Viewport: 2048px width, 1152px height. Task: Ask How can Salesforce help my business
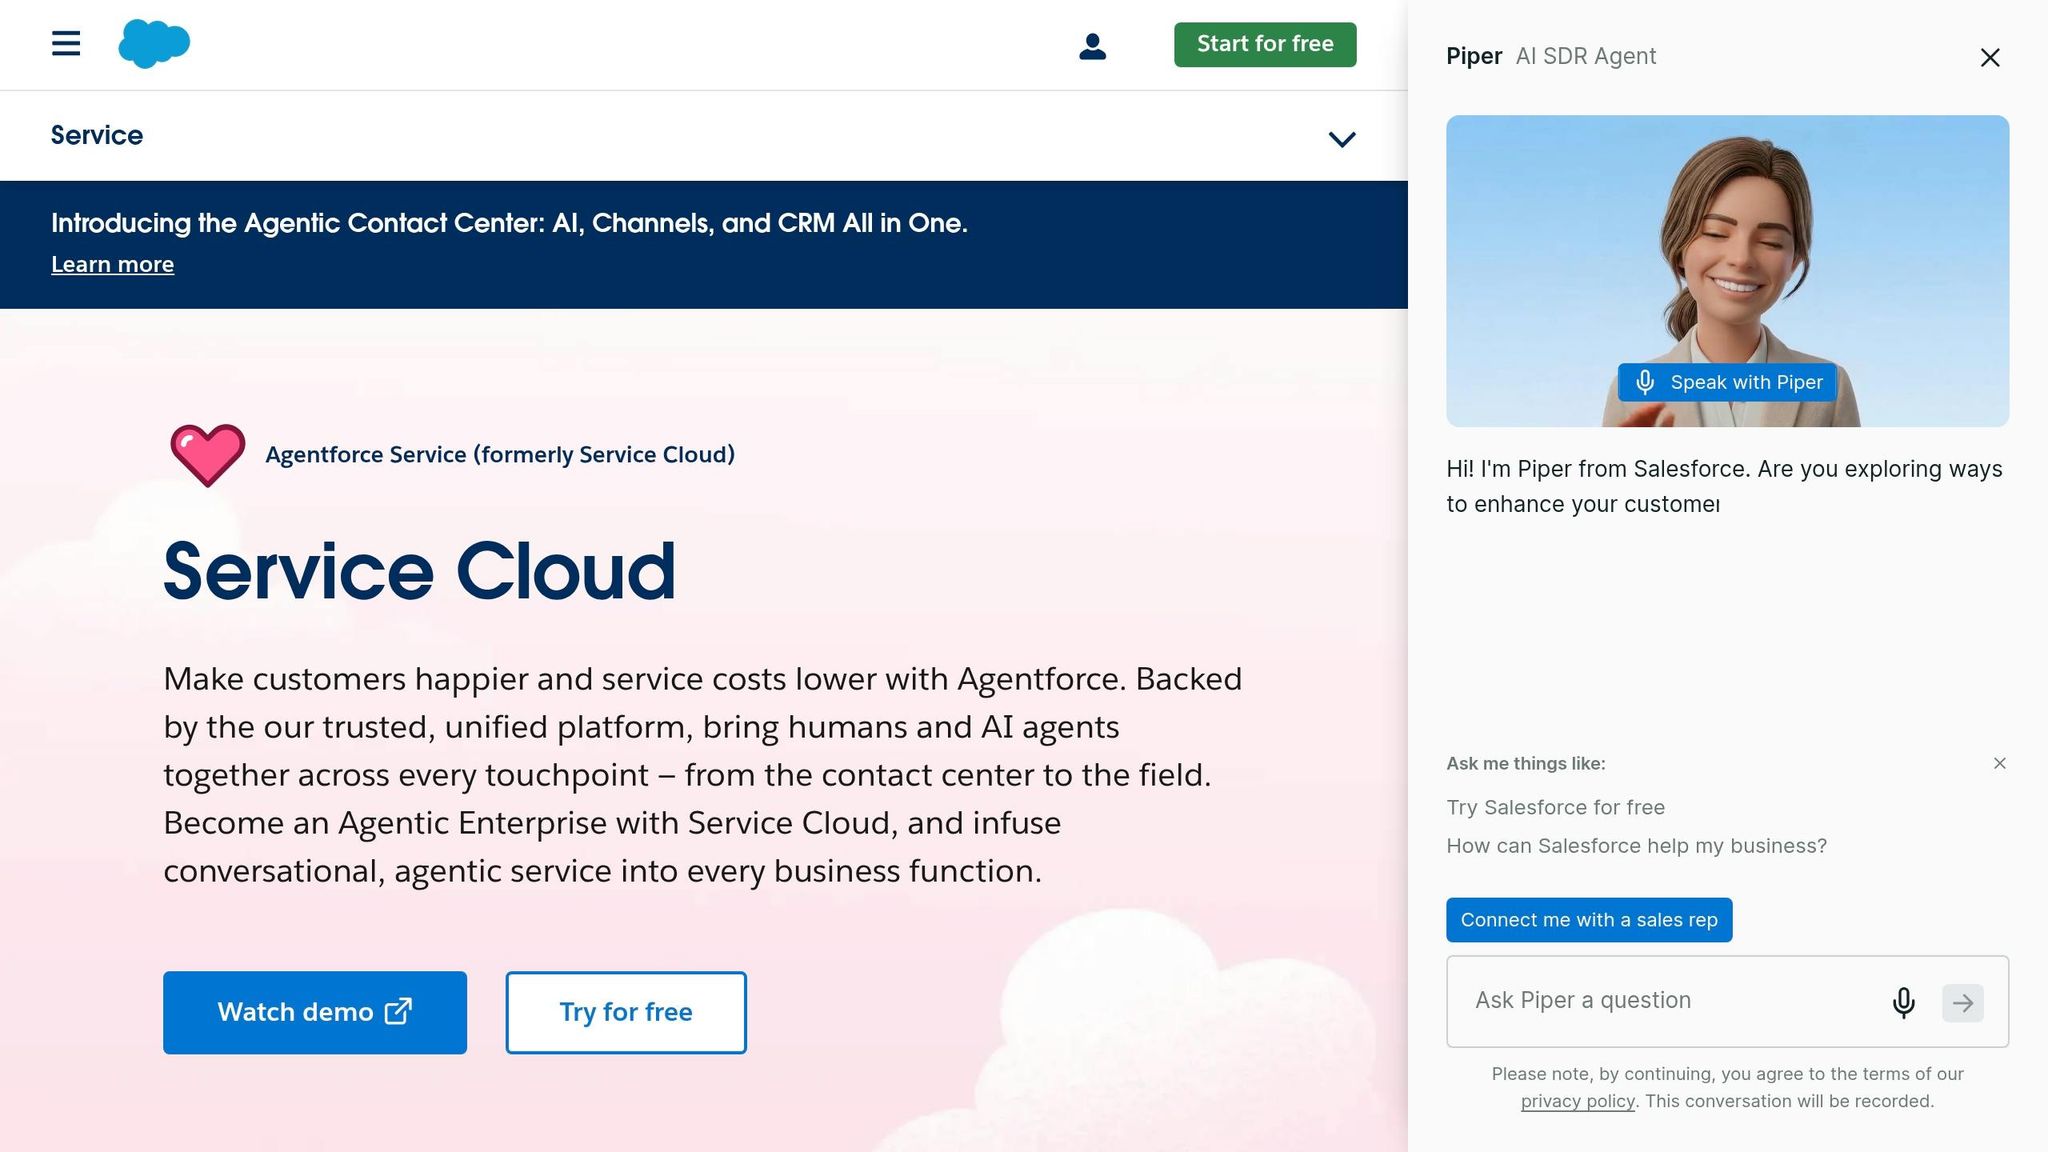point(1636,845)
